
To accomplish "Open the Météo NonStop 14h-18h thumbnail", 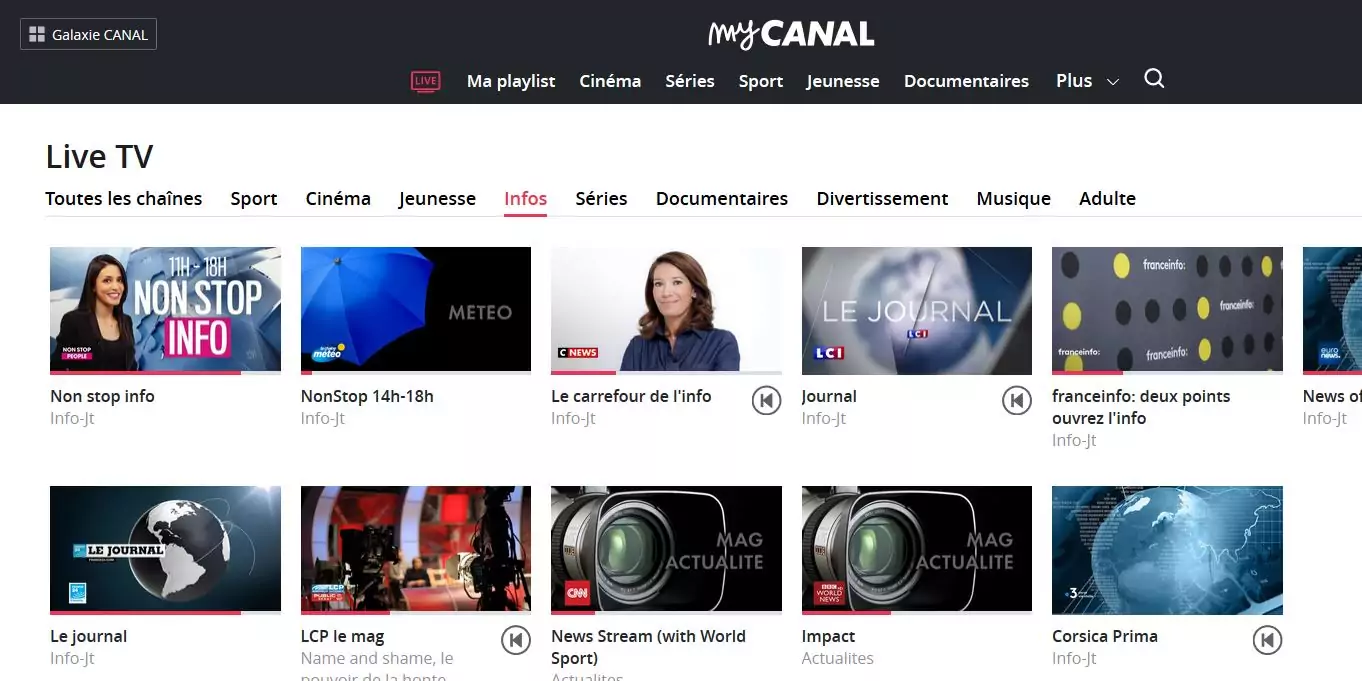I will (416, 309).
